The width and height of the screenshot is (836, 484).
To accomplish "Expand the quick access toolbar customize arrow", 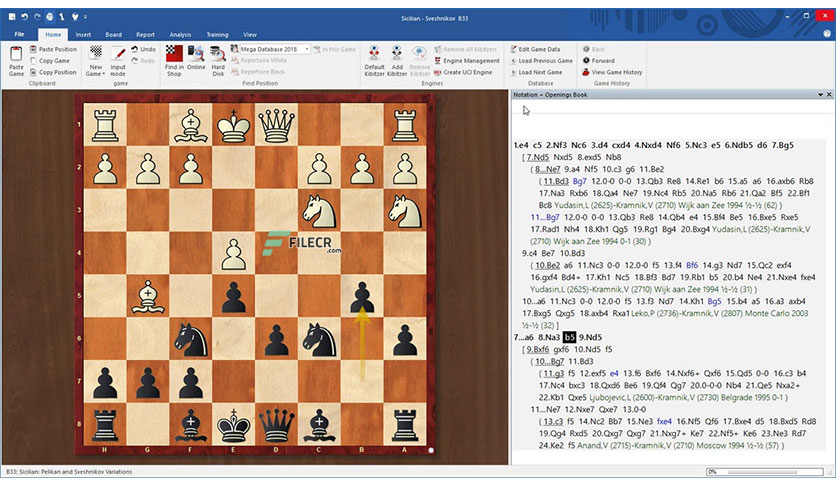I will pos(85,17).
